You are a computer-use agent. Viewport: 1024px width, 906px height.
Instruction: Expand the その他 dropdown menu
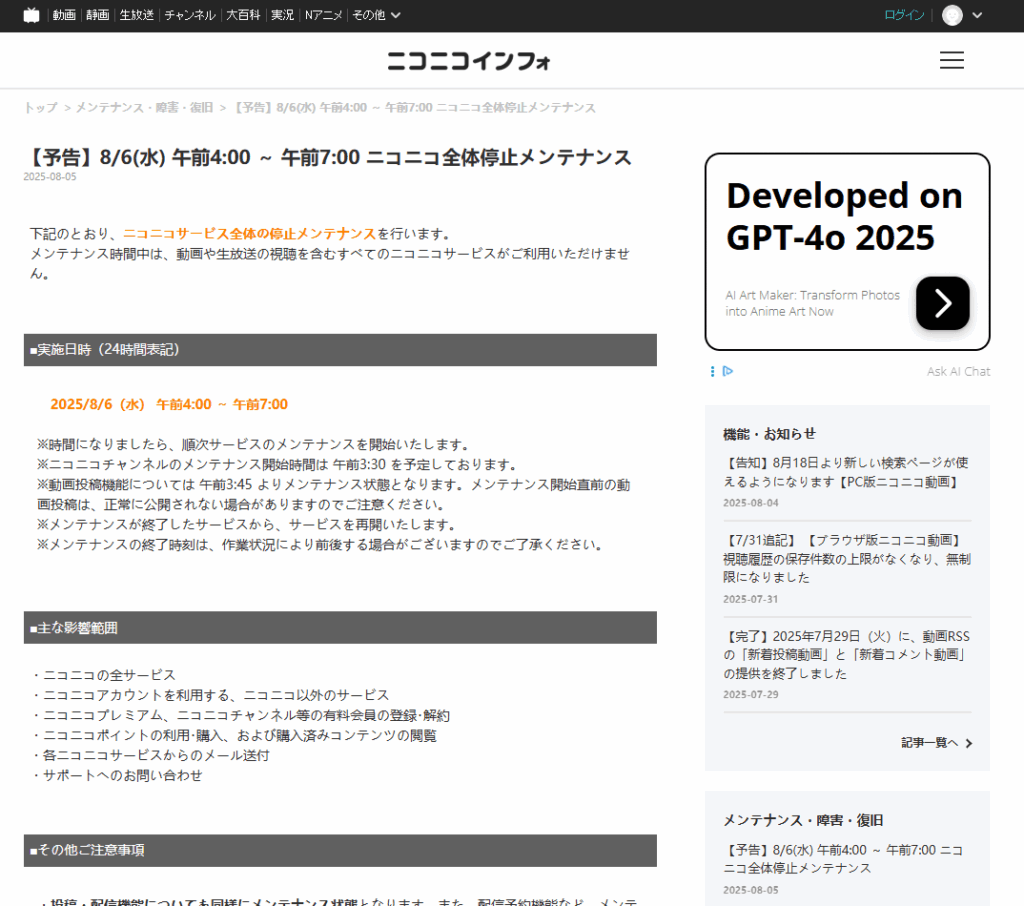(x=376, y=15)
